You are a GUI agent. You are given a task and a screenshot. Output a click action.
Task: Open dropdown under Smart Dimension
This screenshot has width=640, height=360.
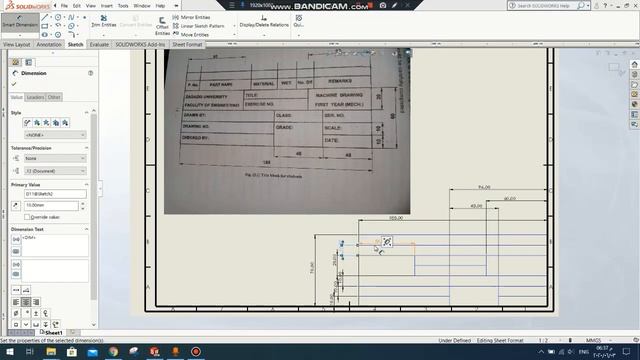20,35
